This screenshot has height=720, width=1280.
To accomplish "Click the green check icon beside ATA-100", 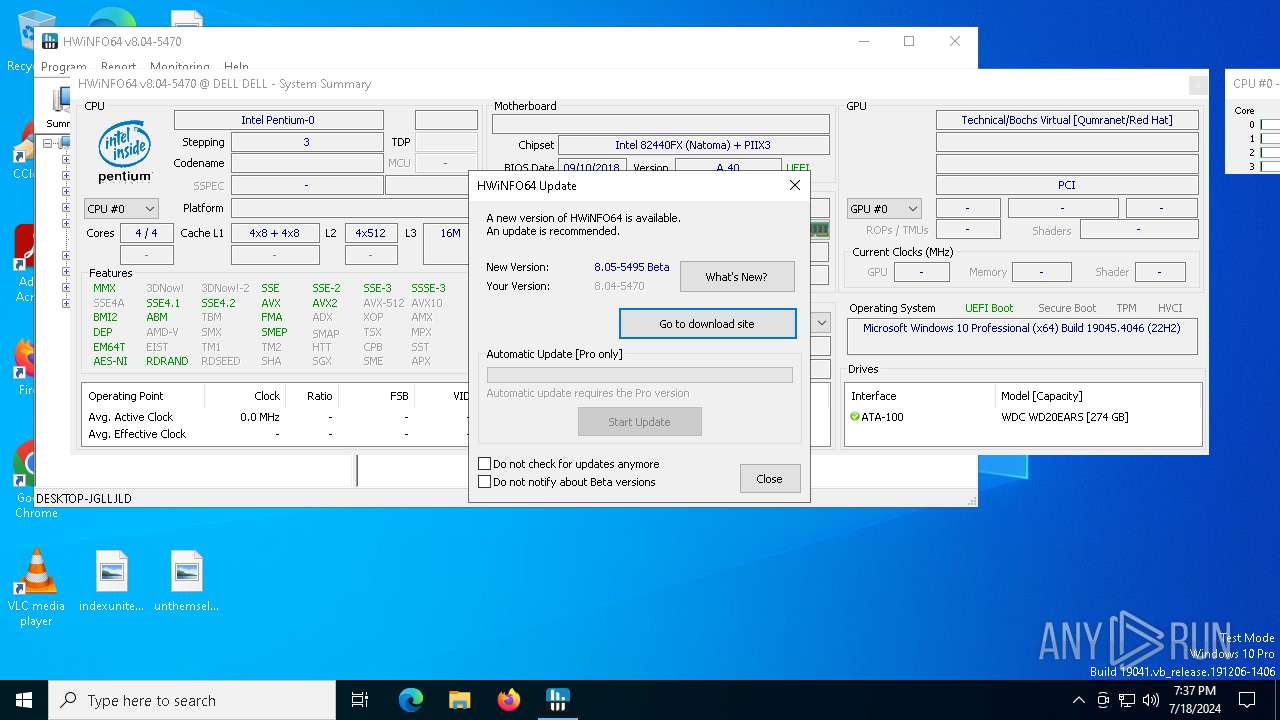I will 855,417.
